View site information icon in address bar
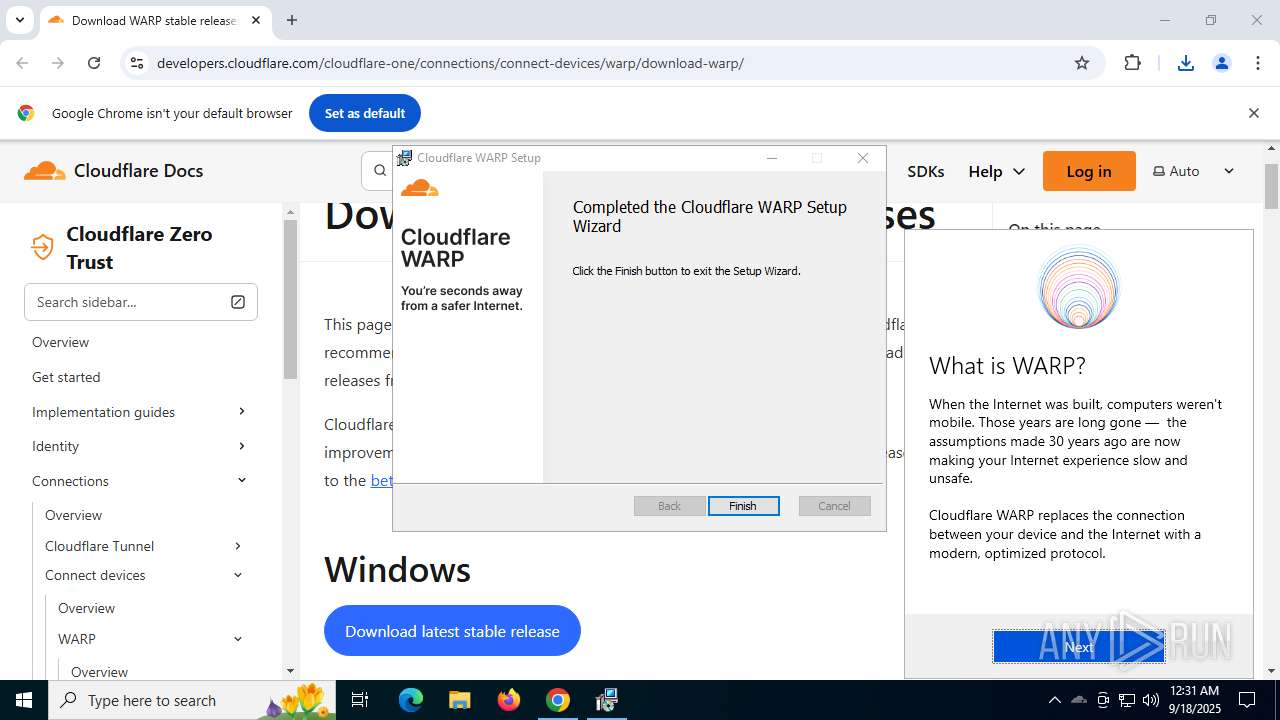 [137, 63]
